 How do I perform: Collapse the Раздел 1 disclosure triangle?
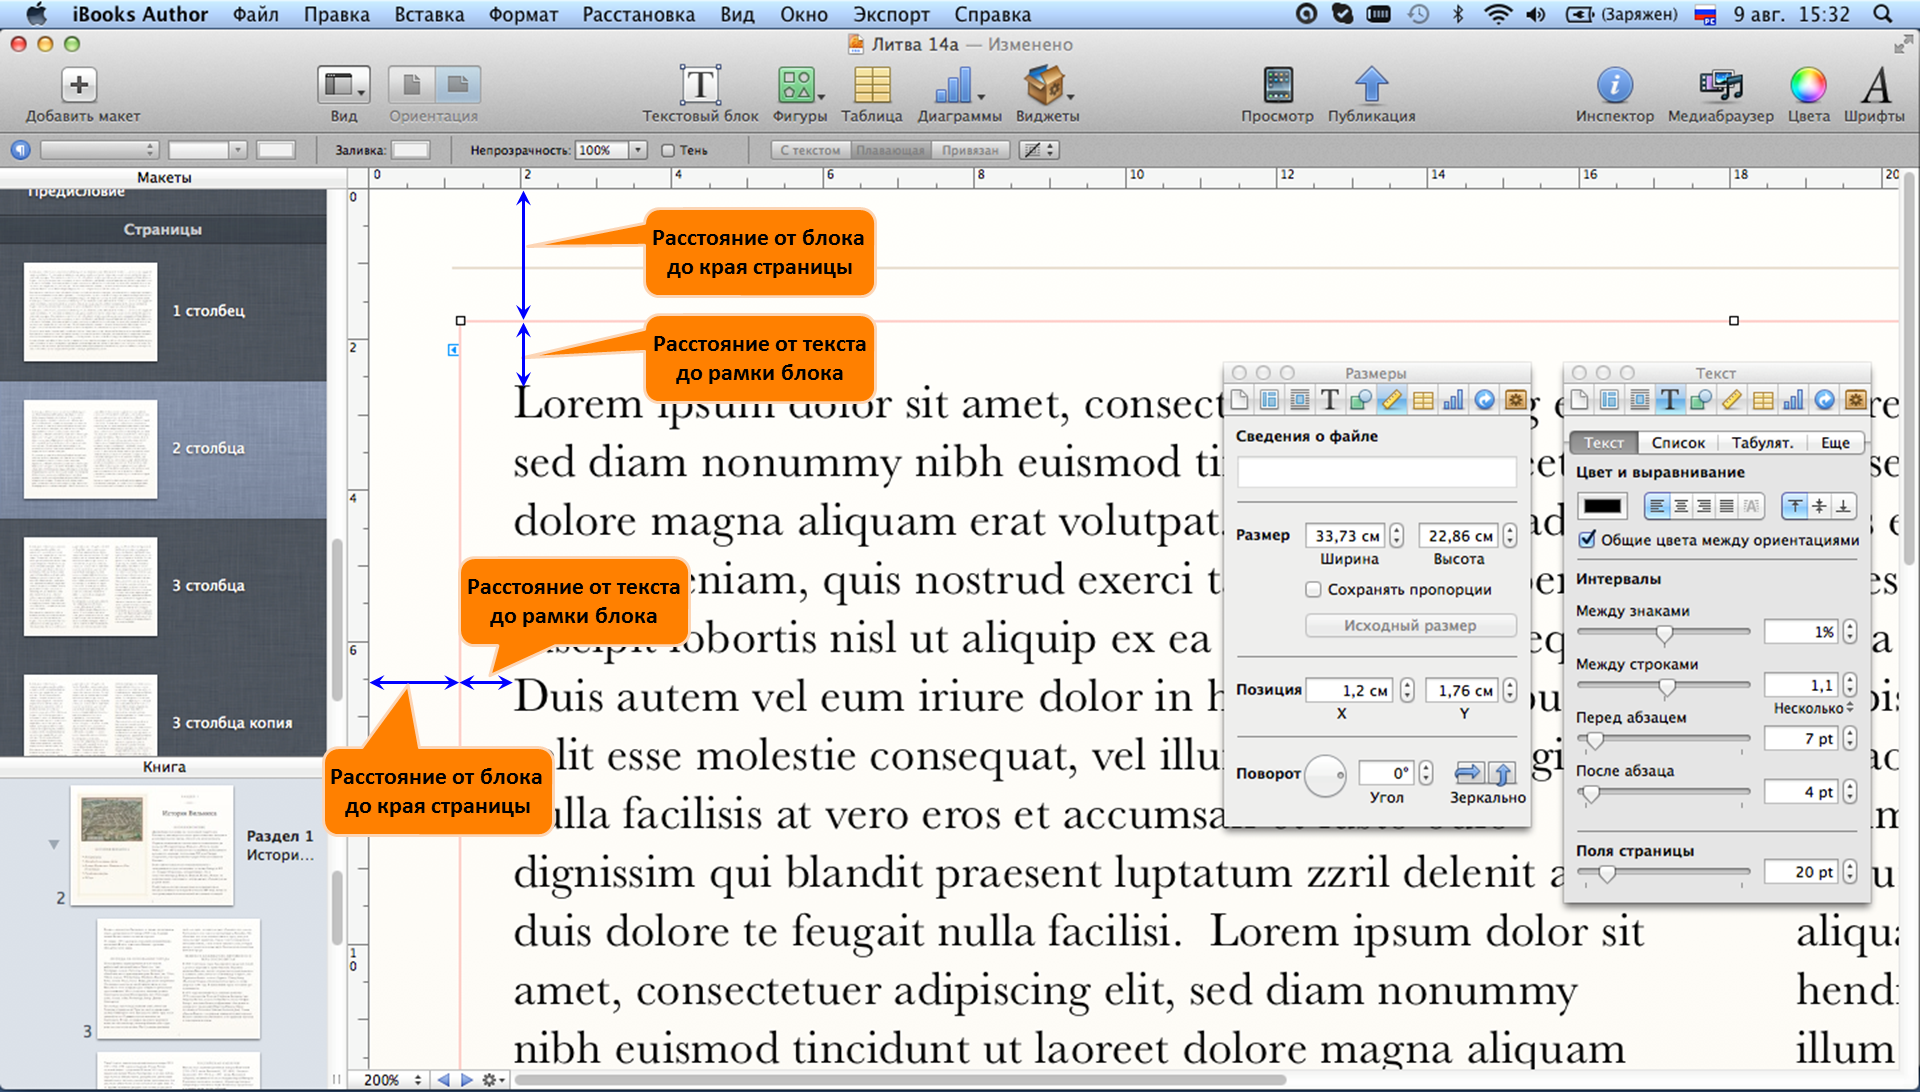(x=54, y=845)
